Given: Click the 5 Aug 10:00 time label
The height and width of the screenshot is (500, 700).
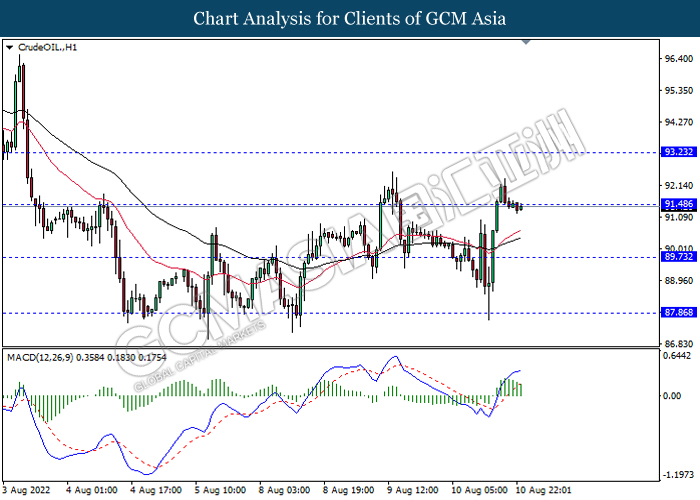Looking at the screenshot, I should coord(221,490).
